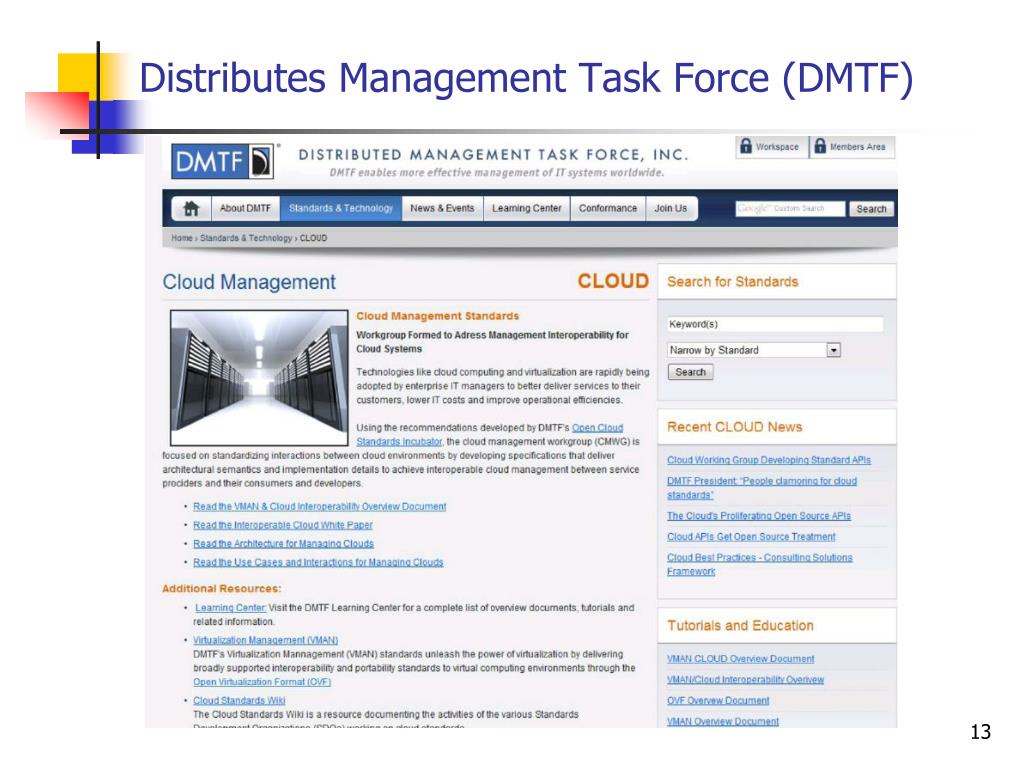Image resolution: width=1024 pixels, height=768 pixels.
Task: Open Cloud APIs Get Open Source Treatment
Action: tap(751, 537)
